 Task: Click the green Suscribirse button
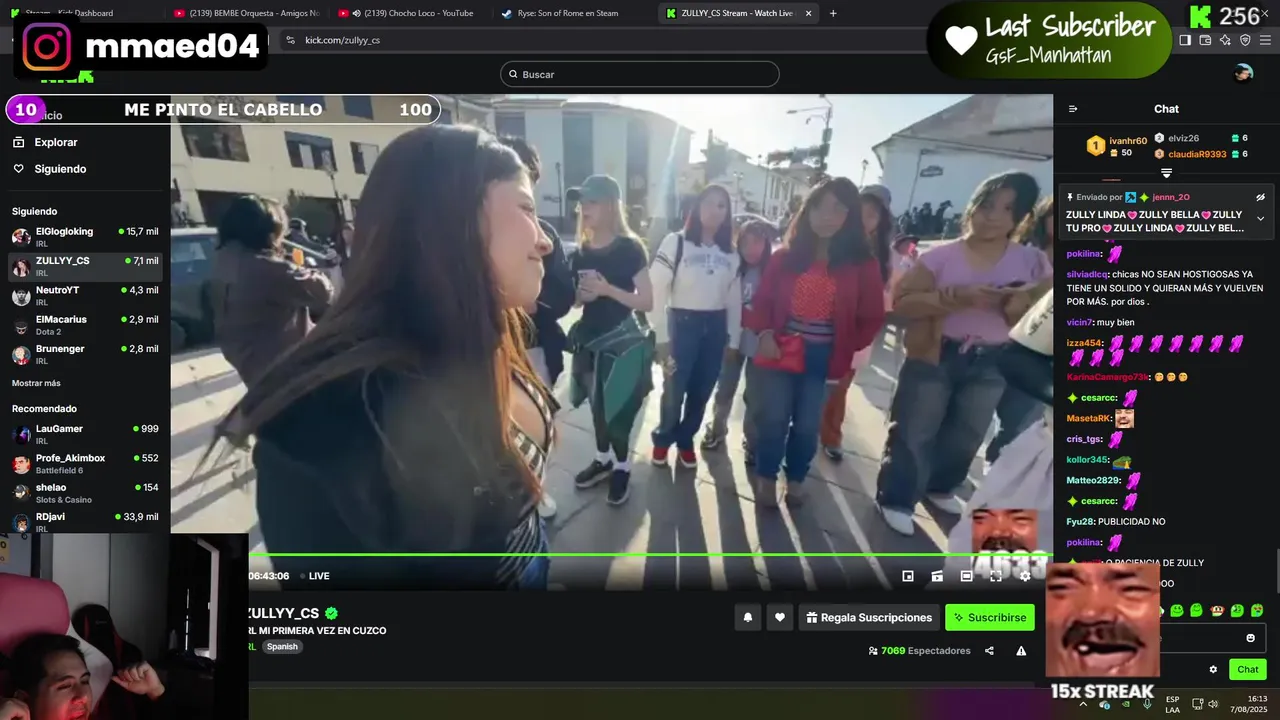click(990, 618)
